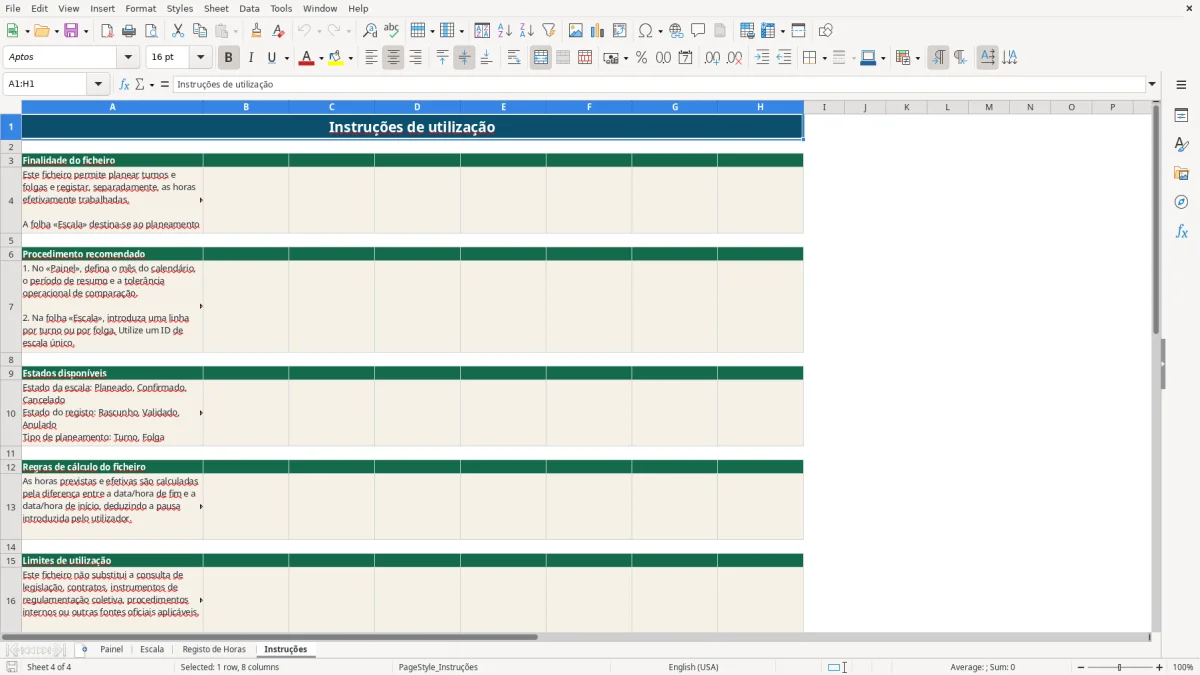This screenshot has width=1200, height=675.
Task: Insert a pivot table
Action: (620, 31)
